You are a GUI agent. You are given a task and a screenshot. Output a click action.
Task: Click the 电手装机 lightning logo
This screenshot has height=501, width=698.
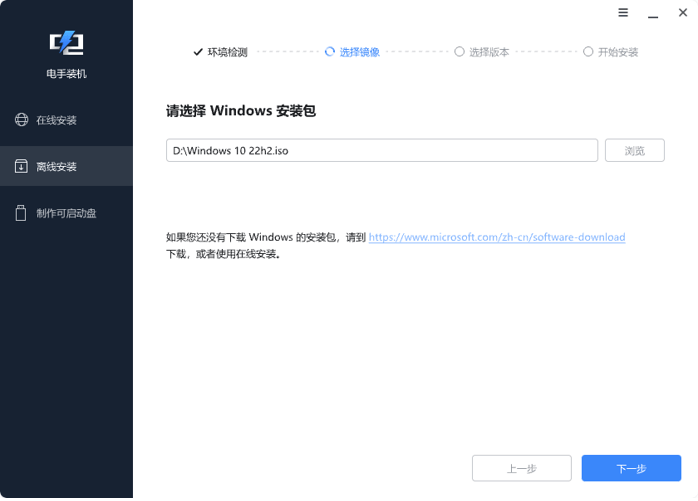pos(66,43)
